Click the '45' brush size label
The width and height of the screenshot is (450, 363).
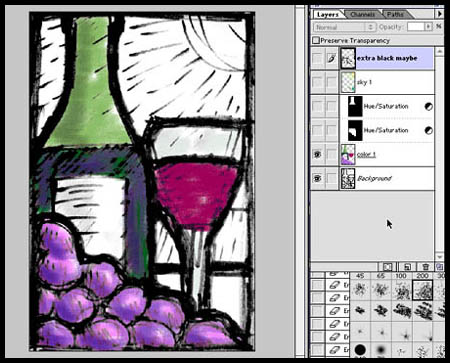coord(360,276)
